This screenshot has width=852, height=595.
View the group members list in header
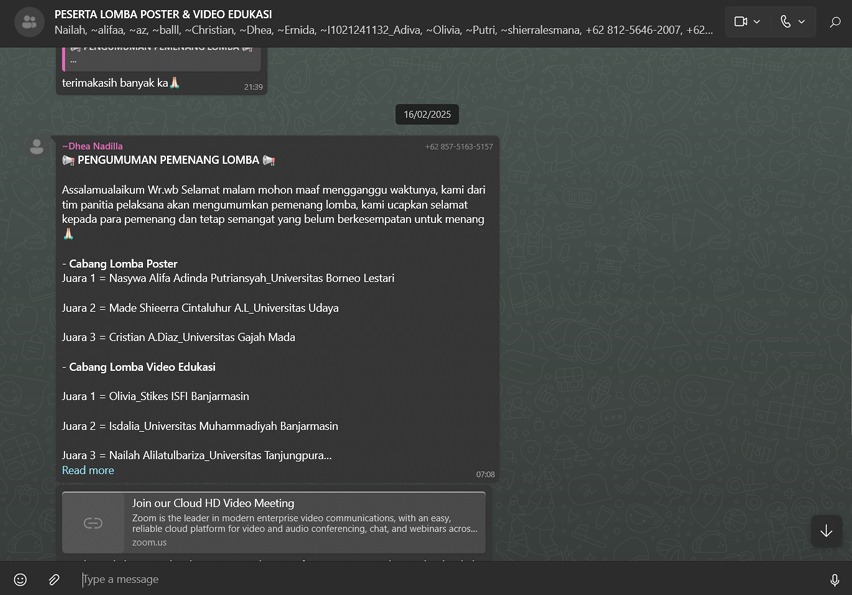[383, 30]
